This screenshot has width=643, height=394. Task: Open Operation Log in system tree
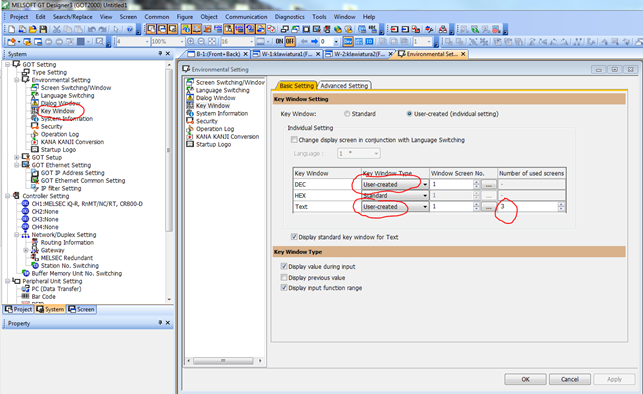[x=60, y=134]
